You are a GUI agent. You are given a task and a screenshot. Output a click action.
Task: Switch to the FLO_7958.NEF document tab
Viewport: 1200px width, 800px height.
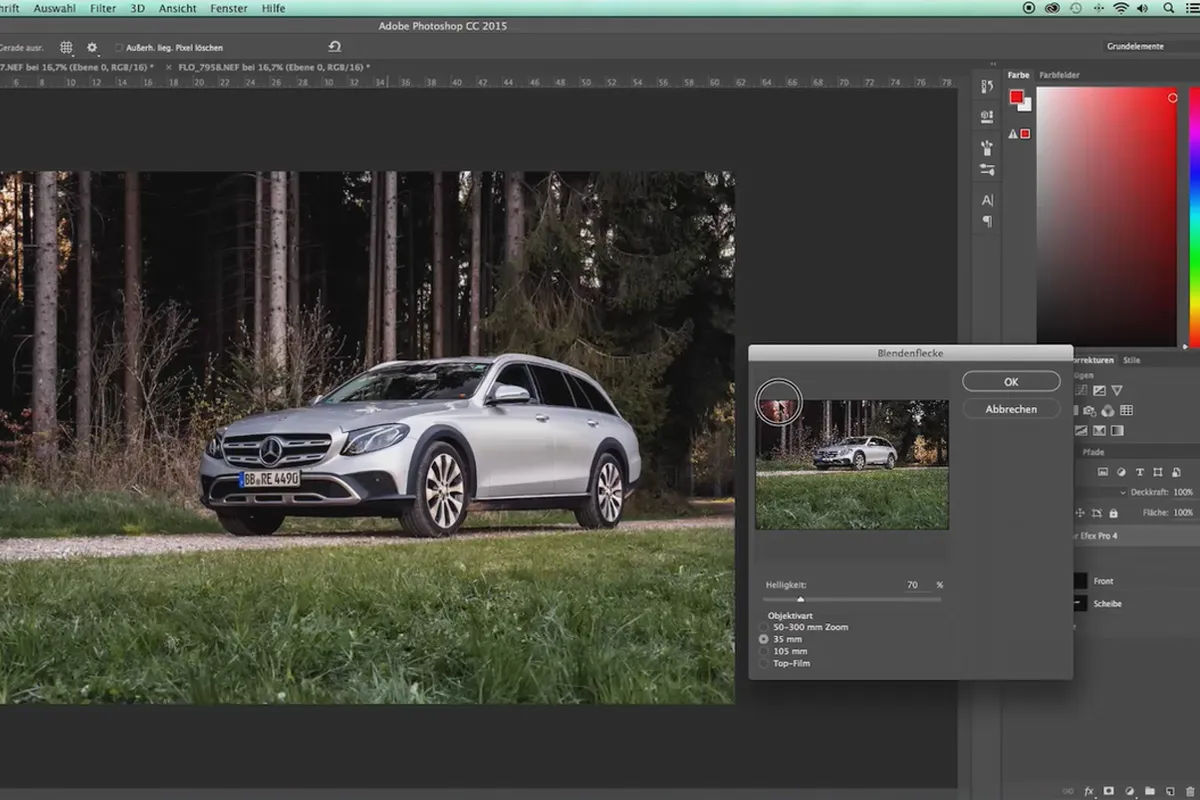[274, 67]
